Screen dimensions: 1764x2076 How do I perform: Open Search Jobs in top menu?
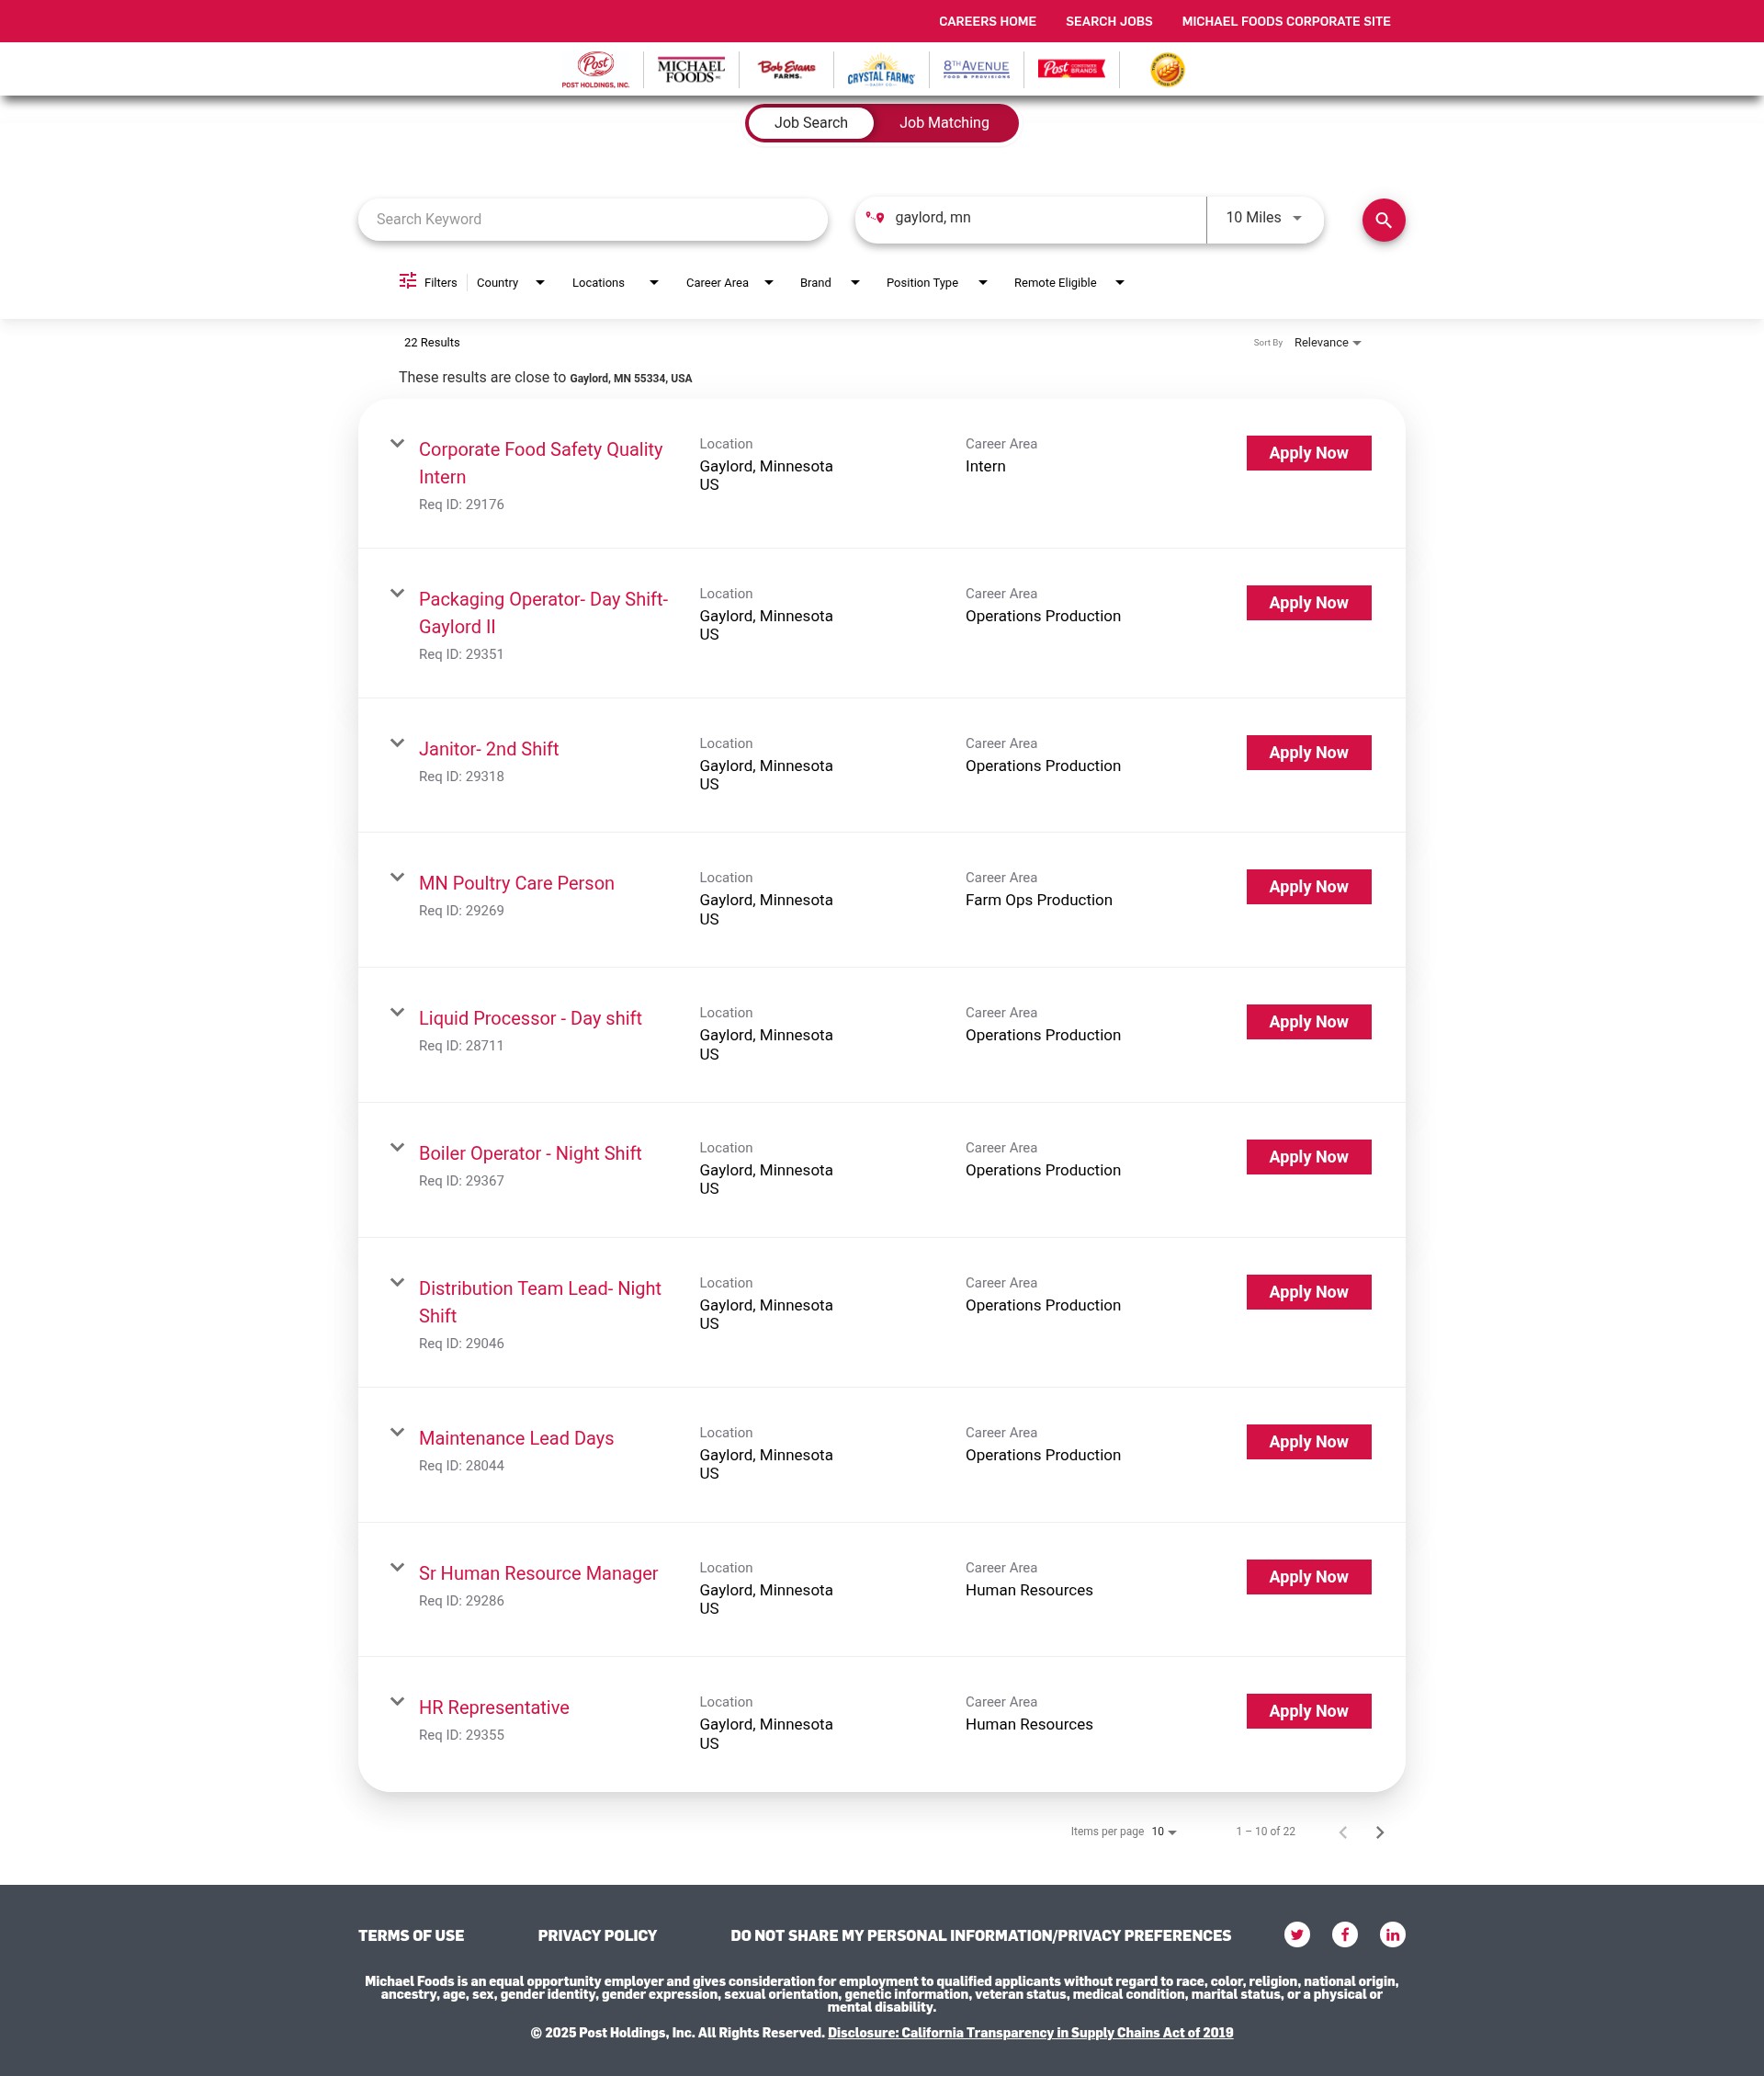tap(1108, 21)
